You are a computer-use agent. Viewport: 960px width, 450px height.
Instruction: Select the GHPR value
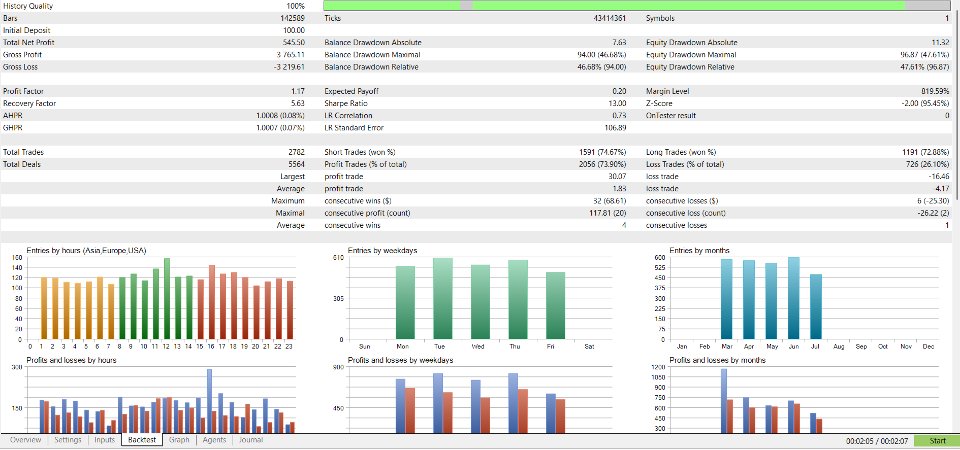coord(280,128)
